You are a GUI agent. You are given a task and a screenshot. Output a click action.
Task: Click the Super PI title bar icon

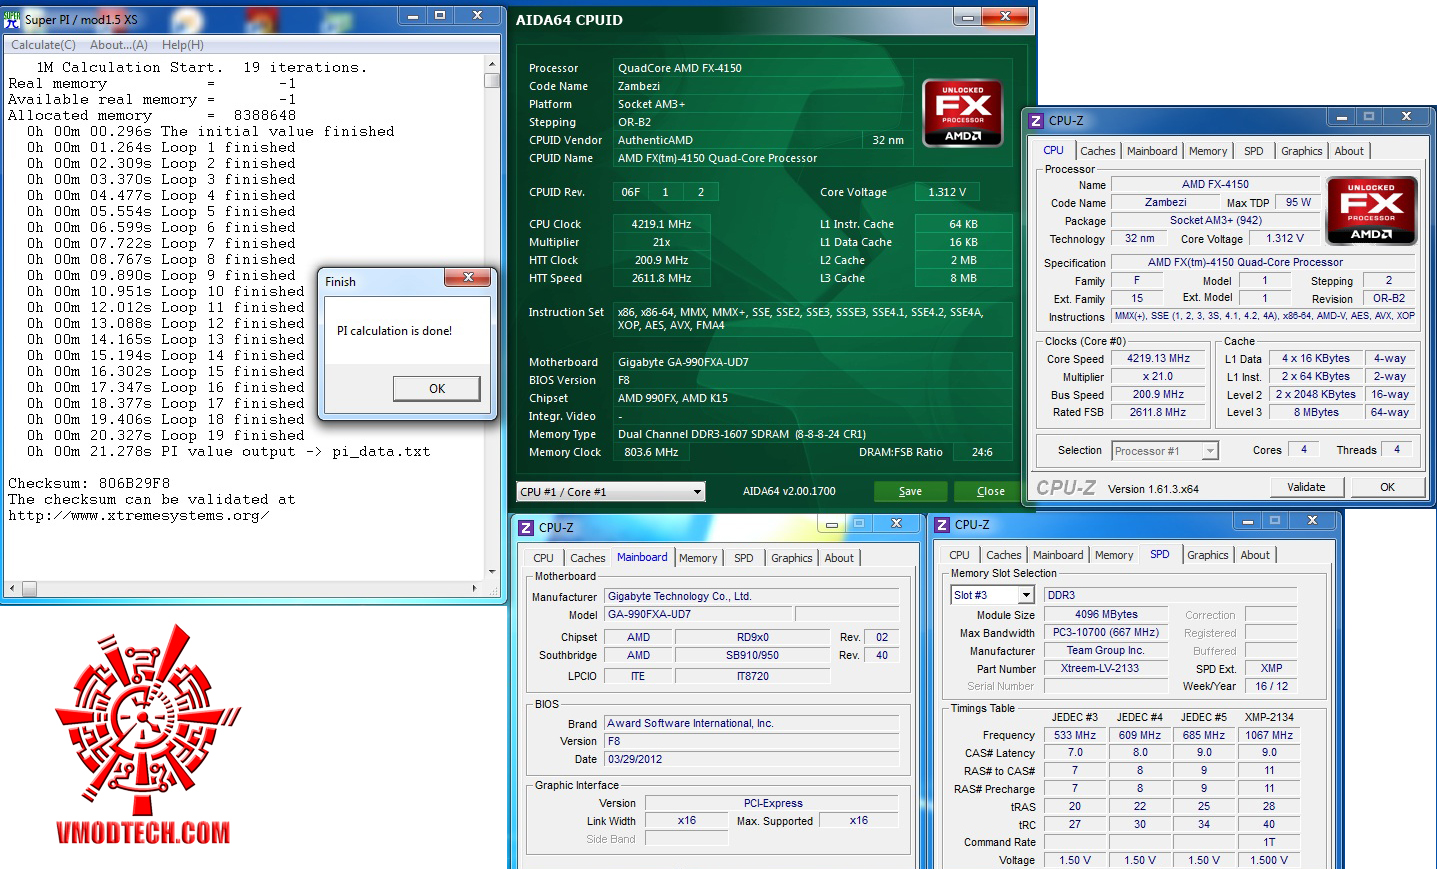pyautogui.click(x=12, y=18)
